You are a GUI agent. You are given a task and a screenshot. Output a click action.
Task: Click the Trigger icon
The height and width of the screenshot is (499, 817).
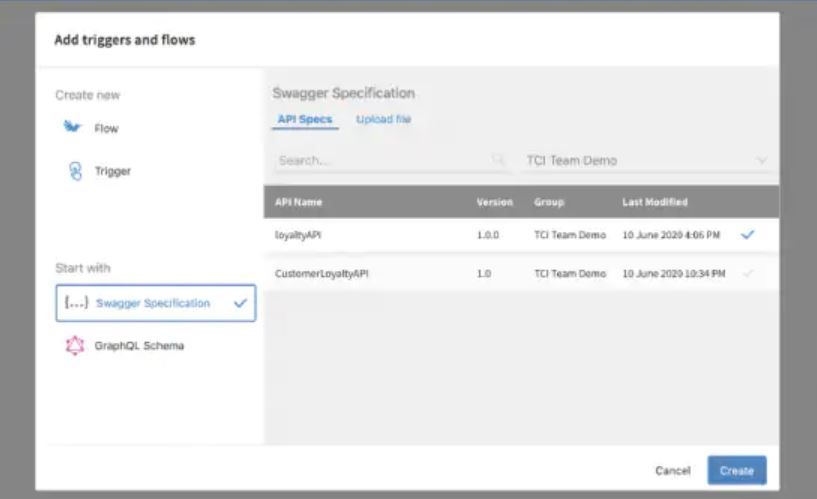73,171
